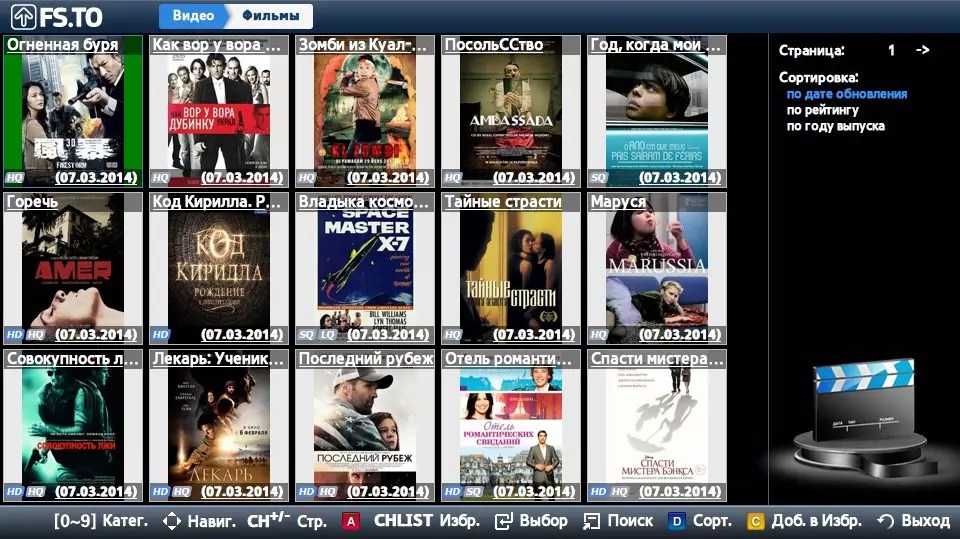This screenshot has width=960, height=539.
Task: Click the Выход return arrow icon
Action: [884, 521]
